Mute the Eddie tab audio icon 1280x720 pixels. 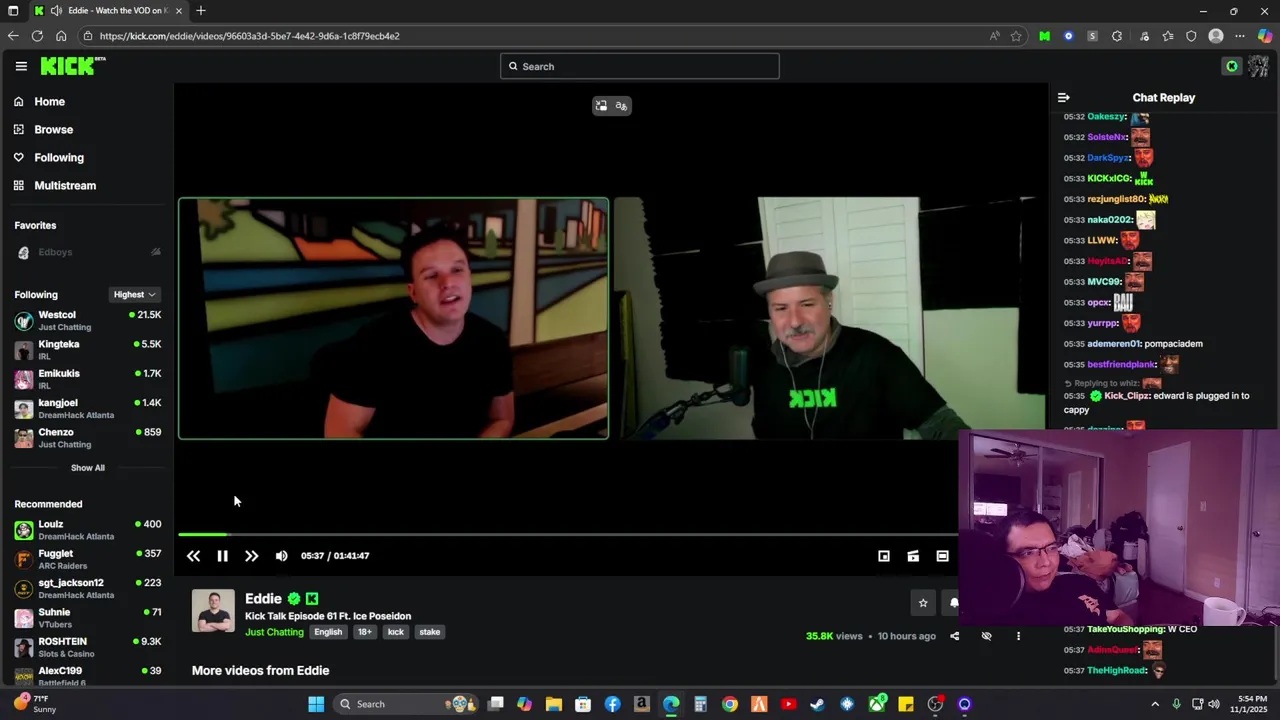(x=56, y=11)
